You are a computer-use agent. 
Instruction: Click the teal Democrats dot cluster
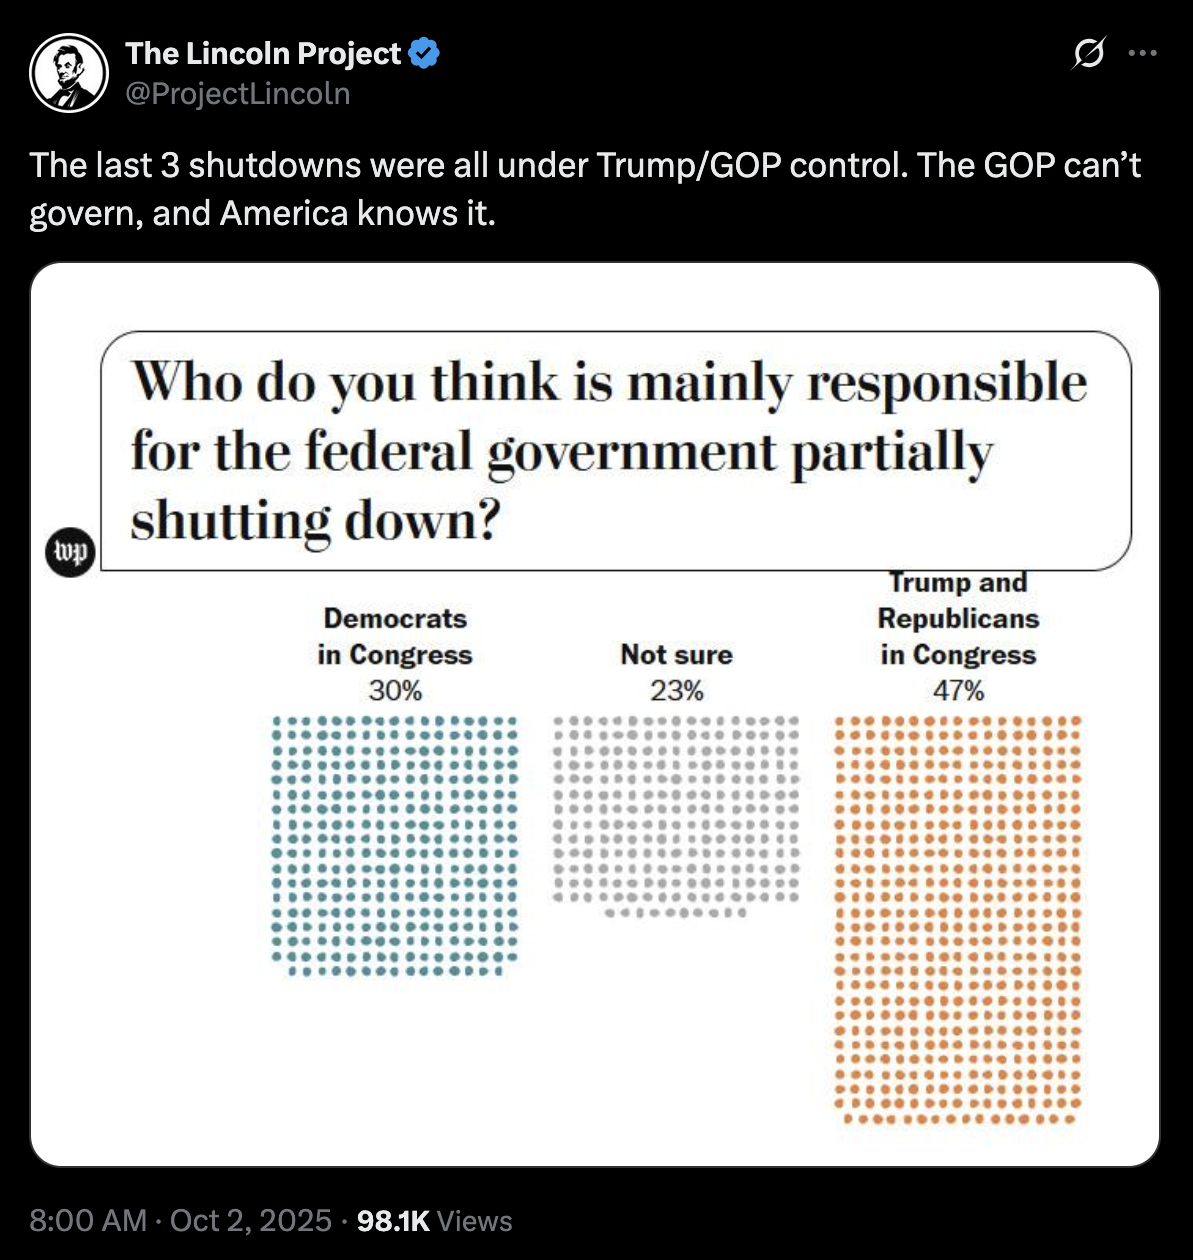click(x=395, y=845)
